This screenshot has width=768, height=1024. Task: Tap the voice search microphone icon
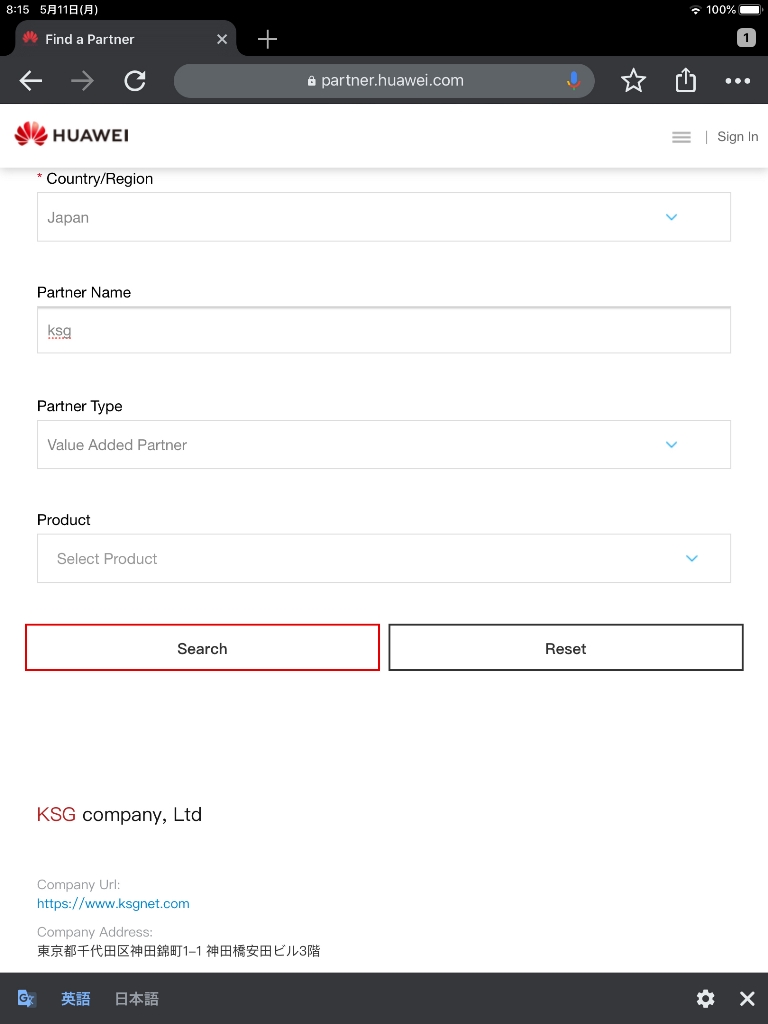click(573, 81)
